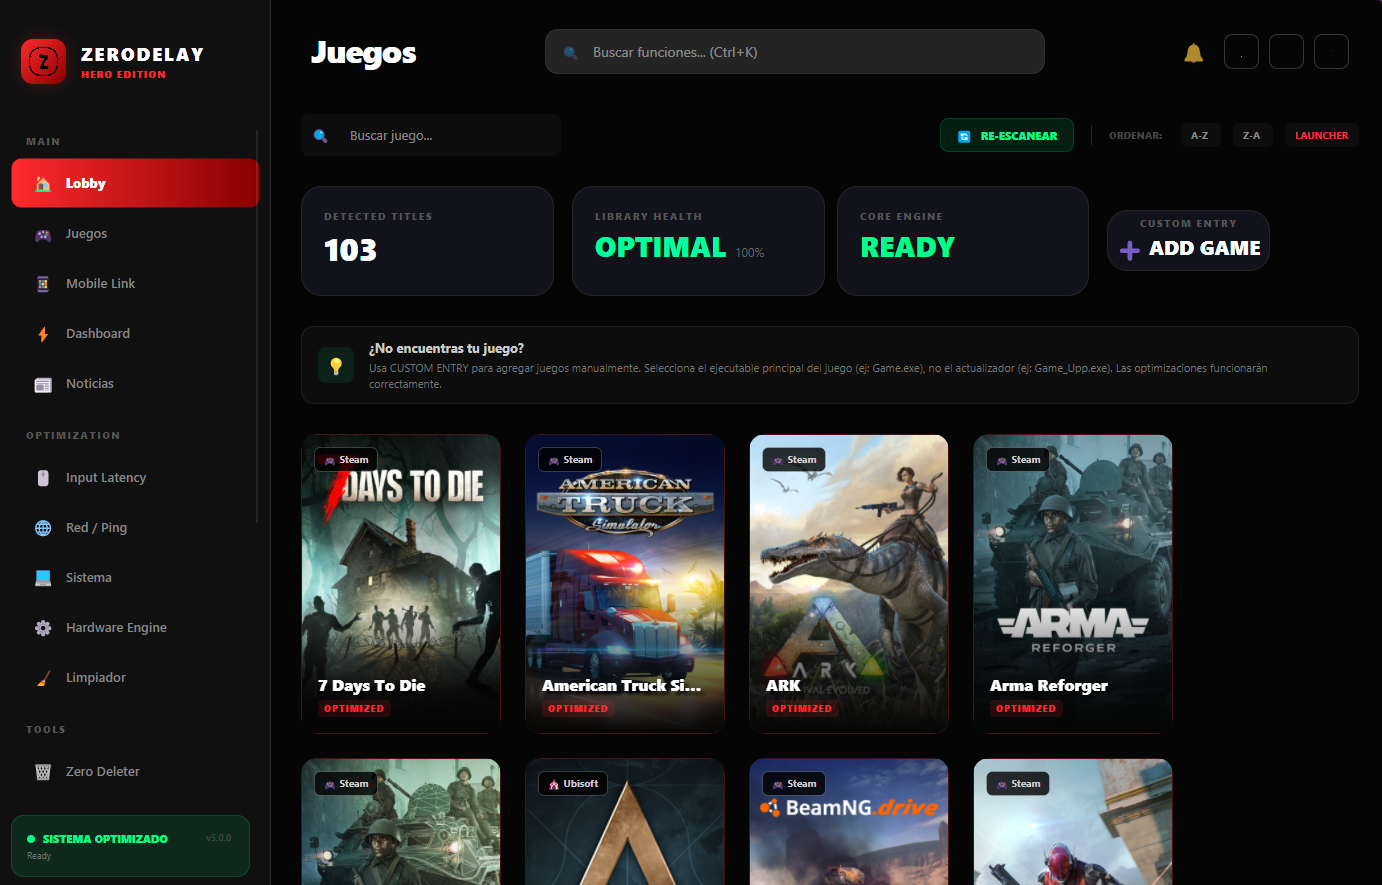Viewport: 1382px width, 885px height.
Task: Click the 100% library health value
Action: pyautogui.click(x=750, y=253)
